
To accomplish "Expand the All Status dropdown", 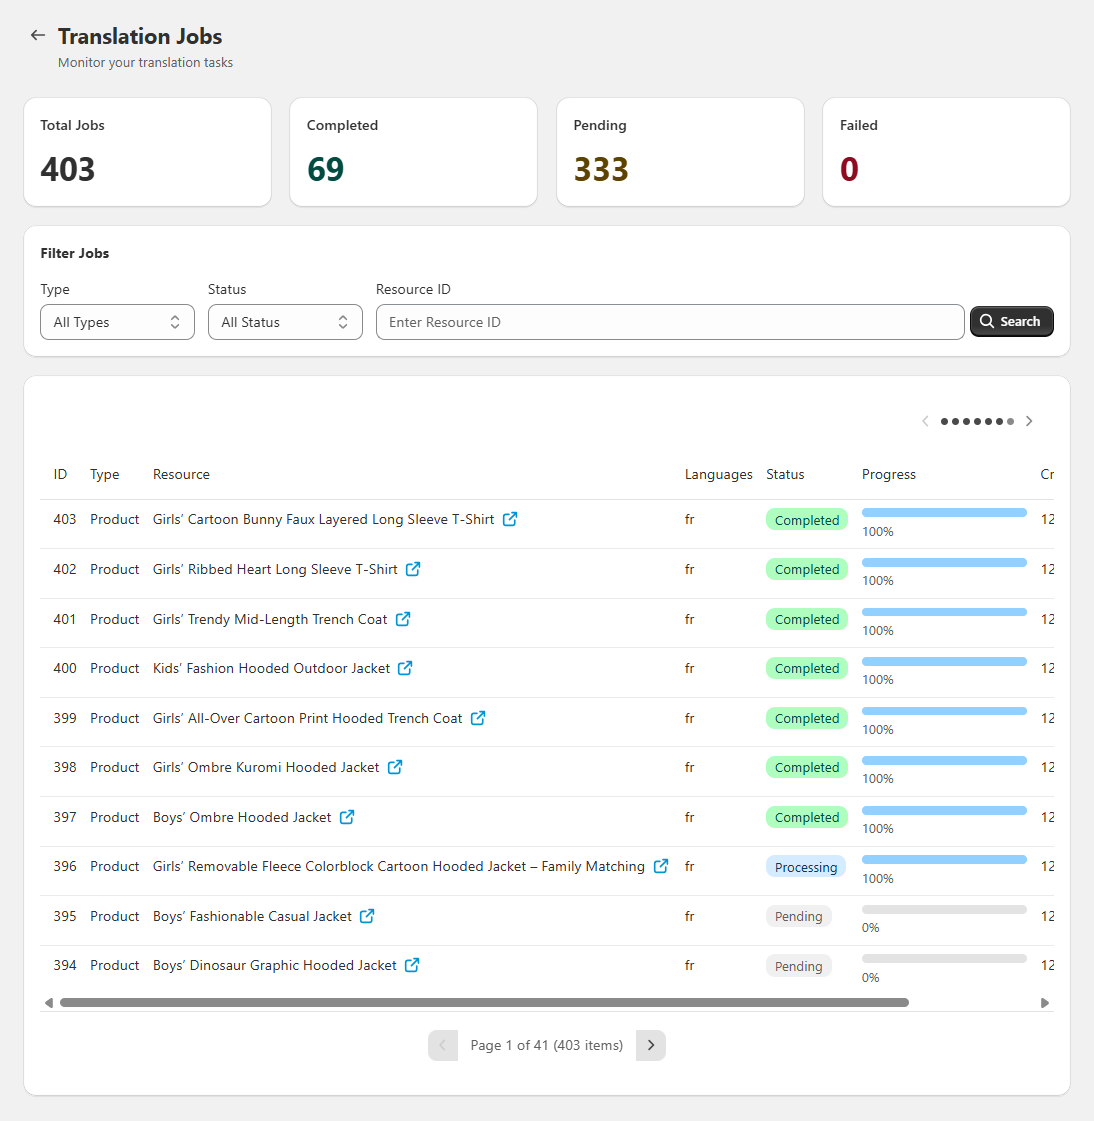I will pyautogui.click(x=285, y=322).
